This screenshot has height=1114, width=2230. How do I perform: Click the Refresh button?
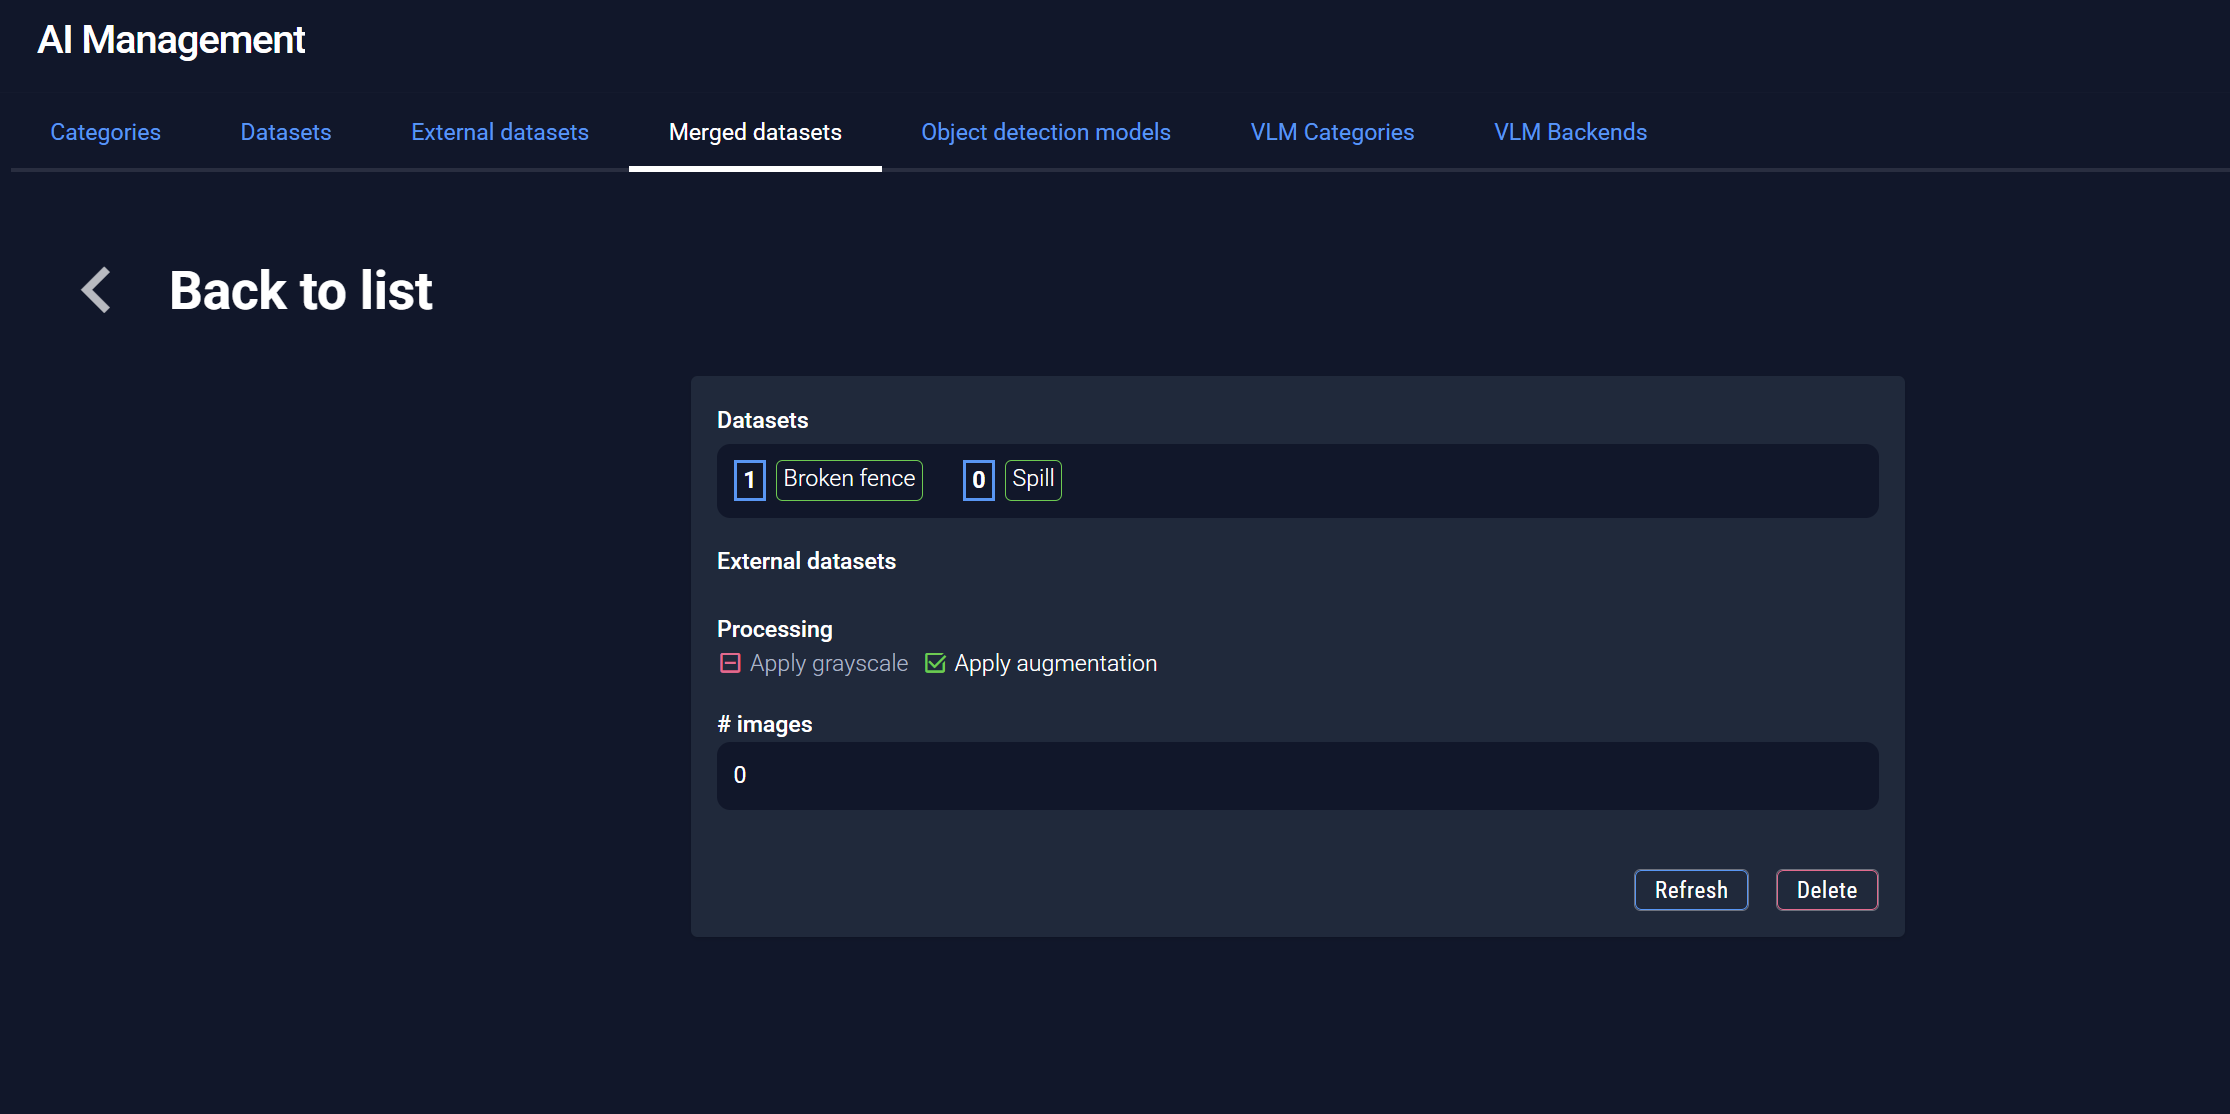1690,889
